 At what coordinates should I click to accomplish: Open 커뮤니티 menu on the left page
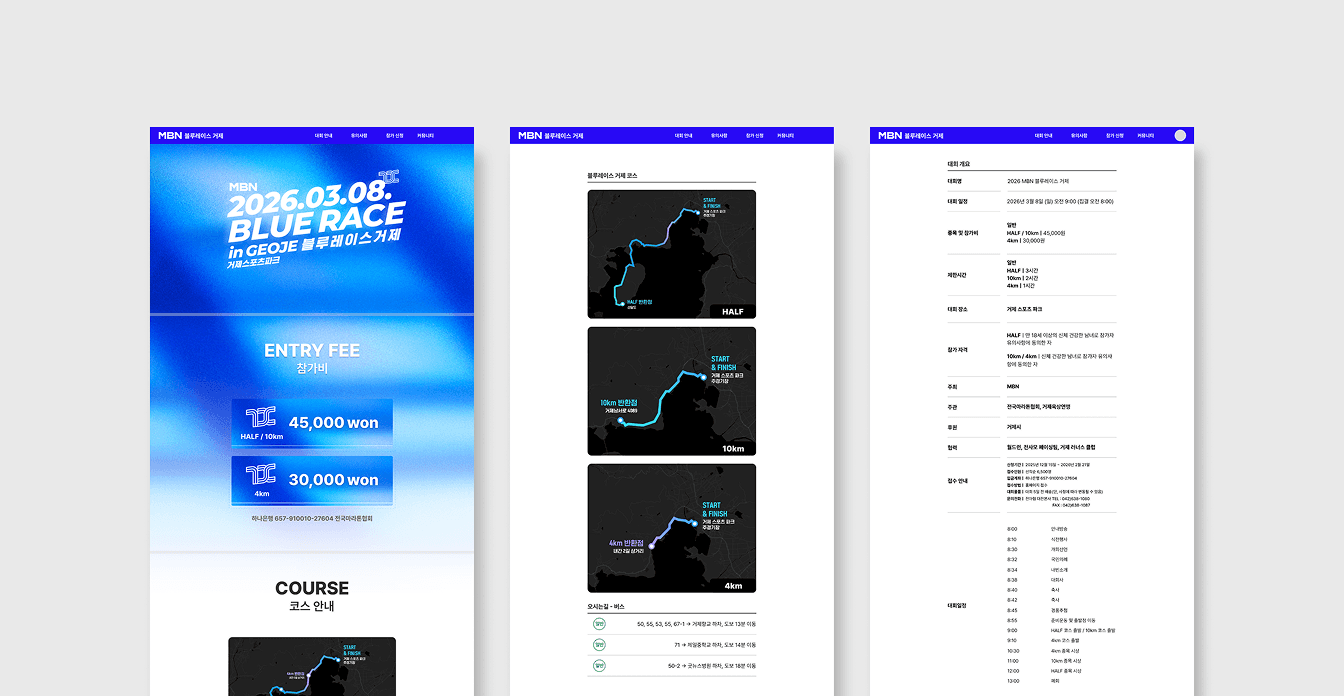(426, 135)
